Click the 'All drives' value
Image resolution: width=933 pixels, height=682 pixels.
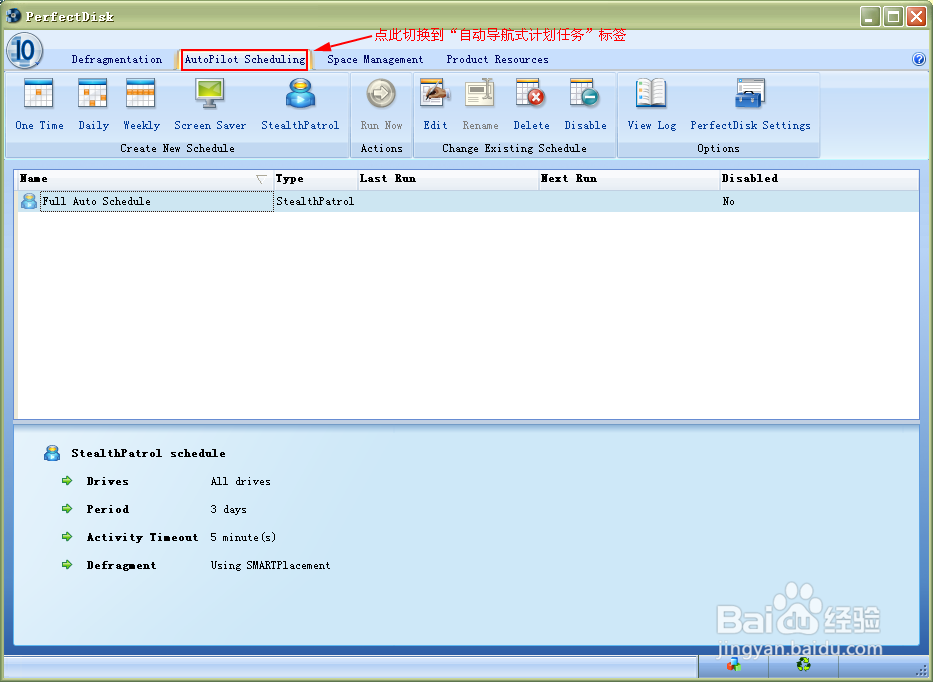point(240,481)
